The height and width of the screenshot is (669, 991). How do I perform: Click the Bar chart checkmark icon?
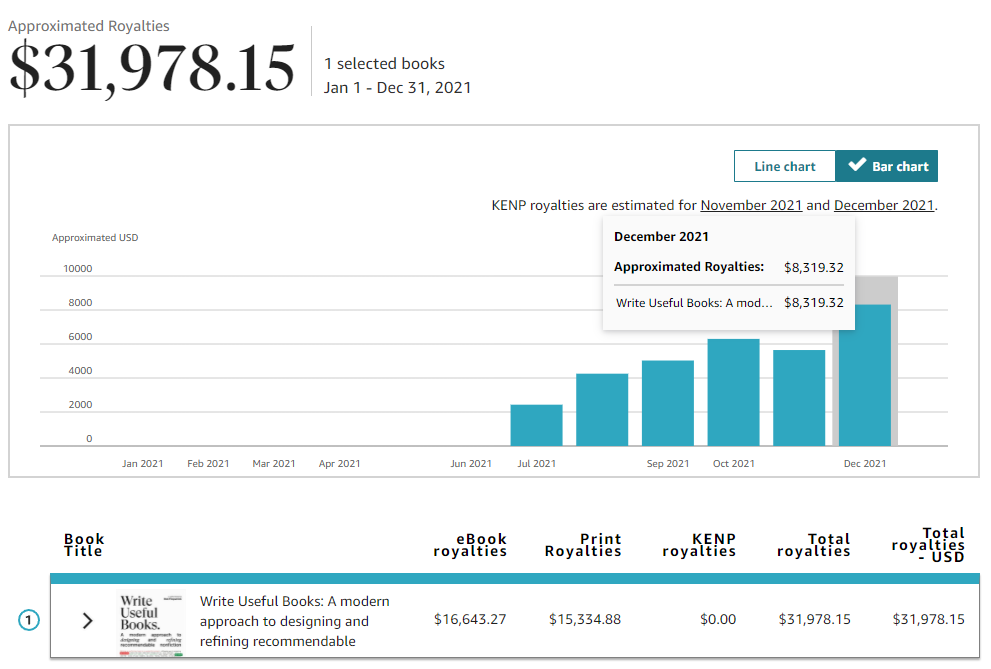[x=857, y=166]
